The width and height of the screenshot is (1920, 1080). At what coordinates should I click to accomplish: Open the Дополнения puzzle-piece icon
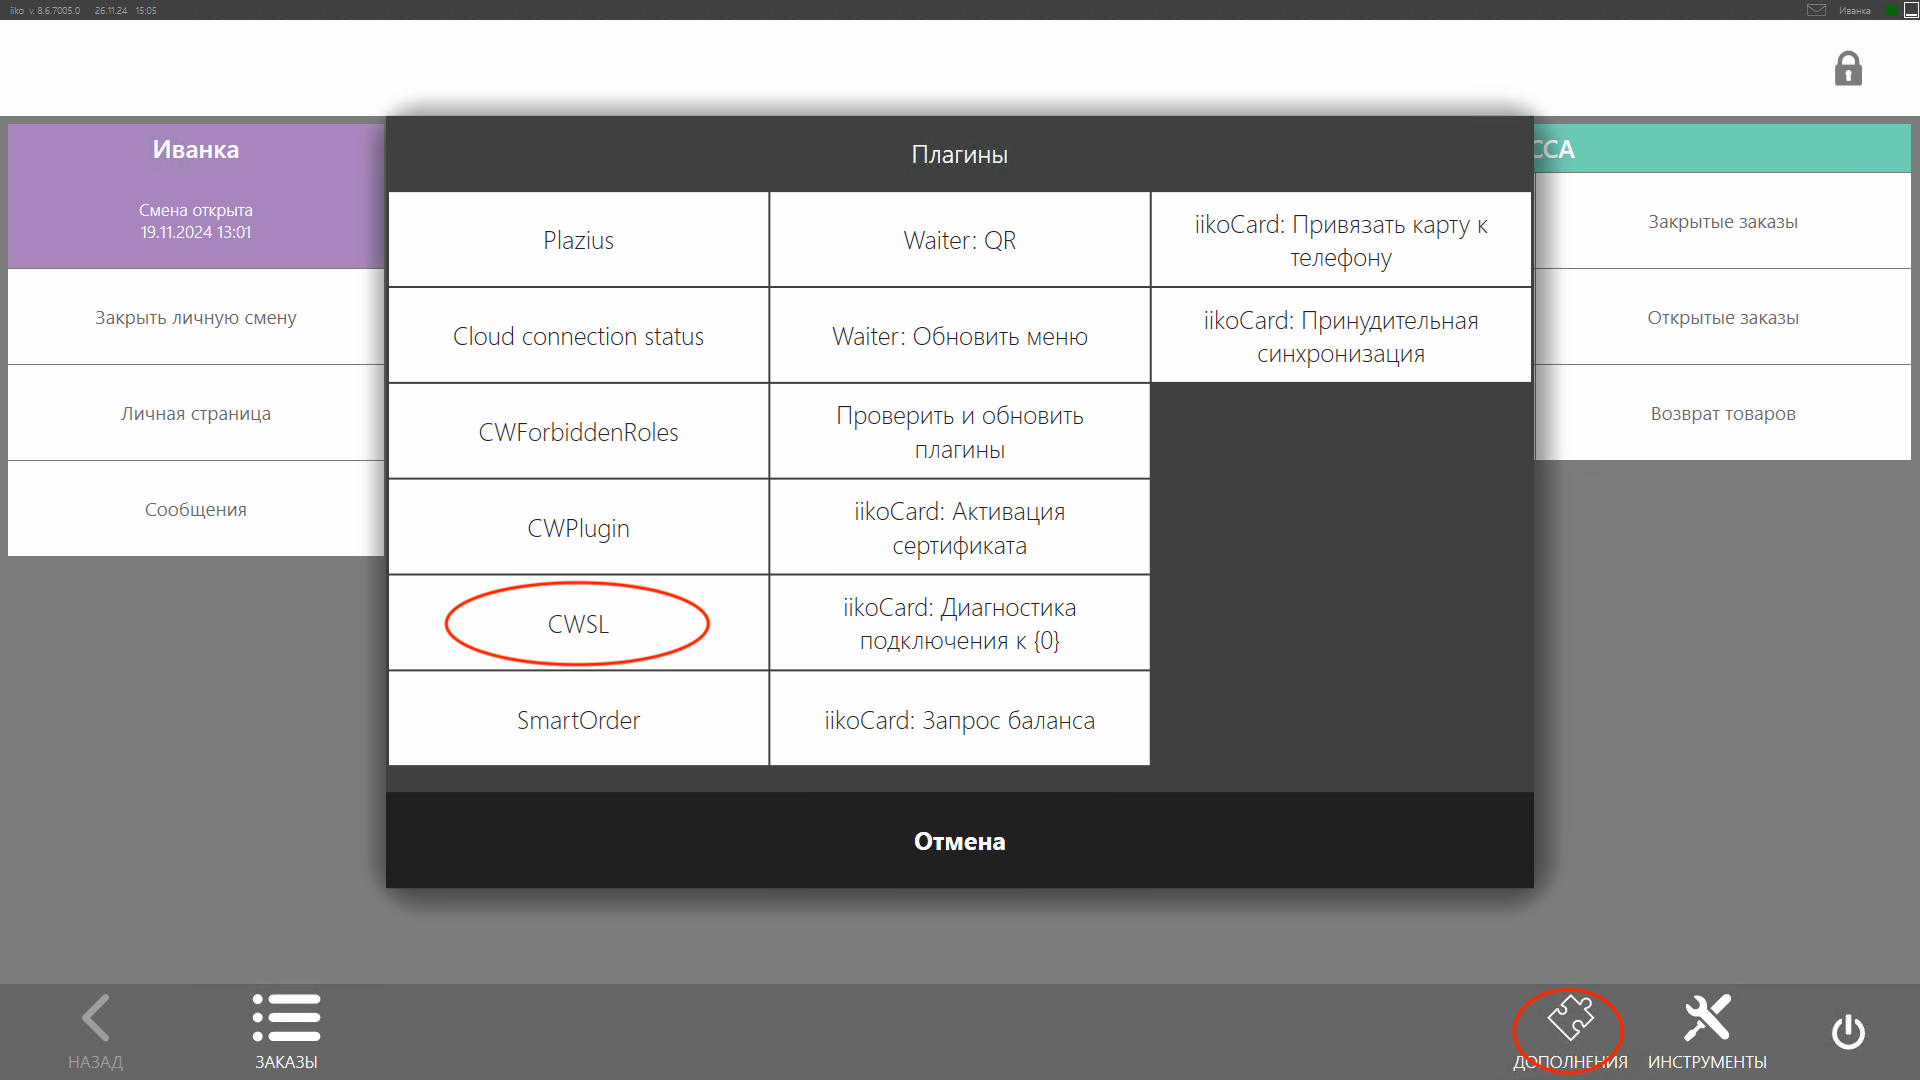(1569, 1020)
